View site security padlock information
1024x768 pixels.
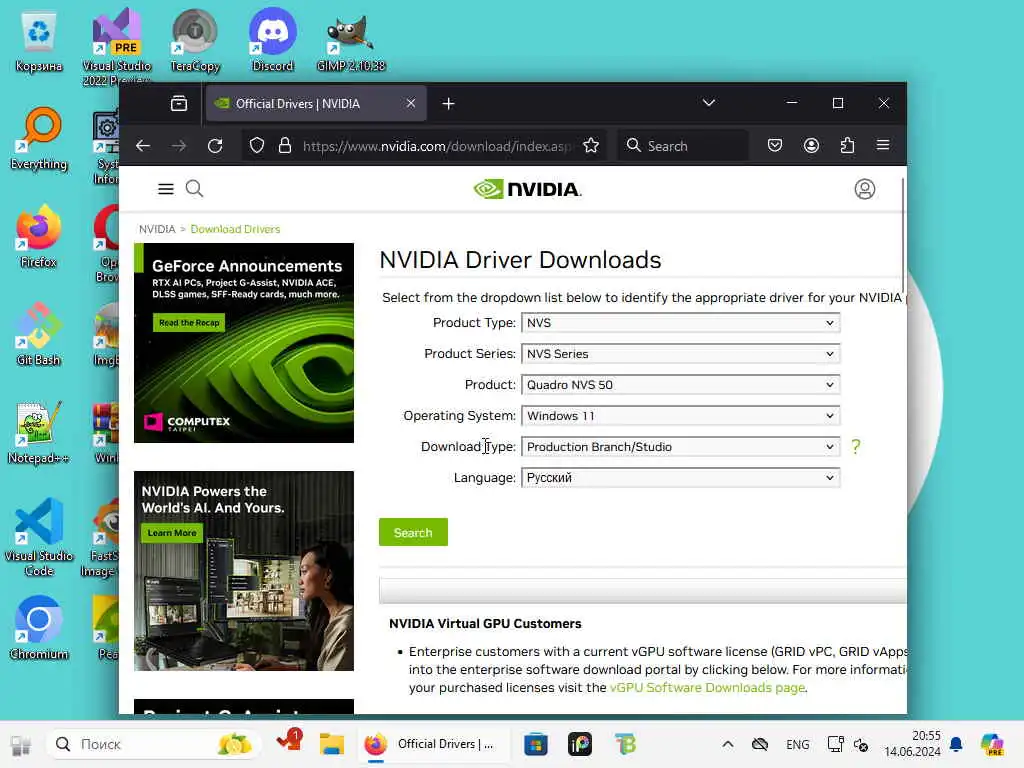(285, 145)
